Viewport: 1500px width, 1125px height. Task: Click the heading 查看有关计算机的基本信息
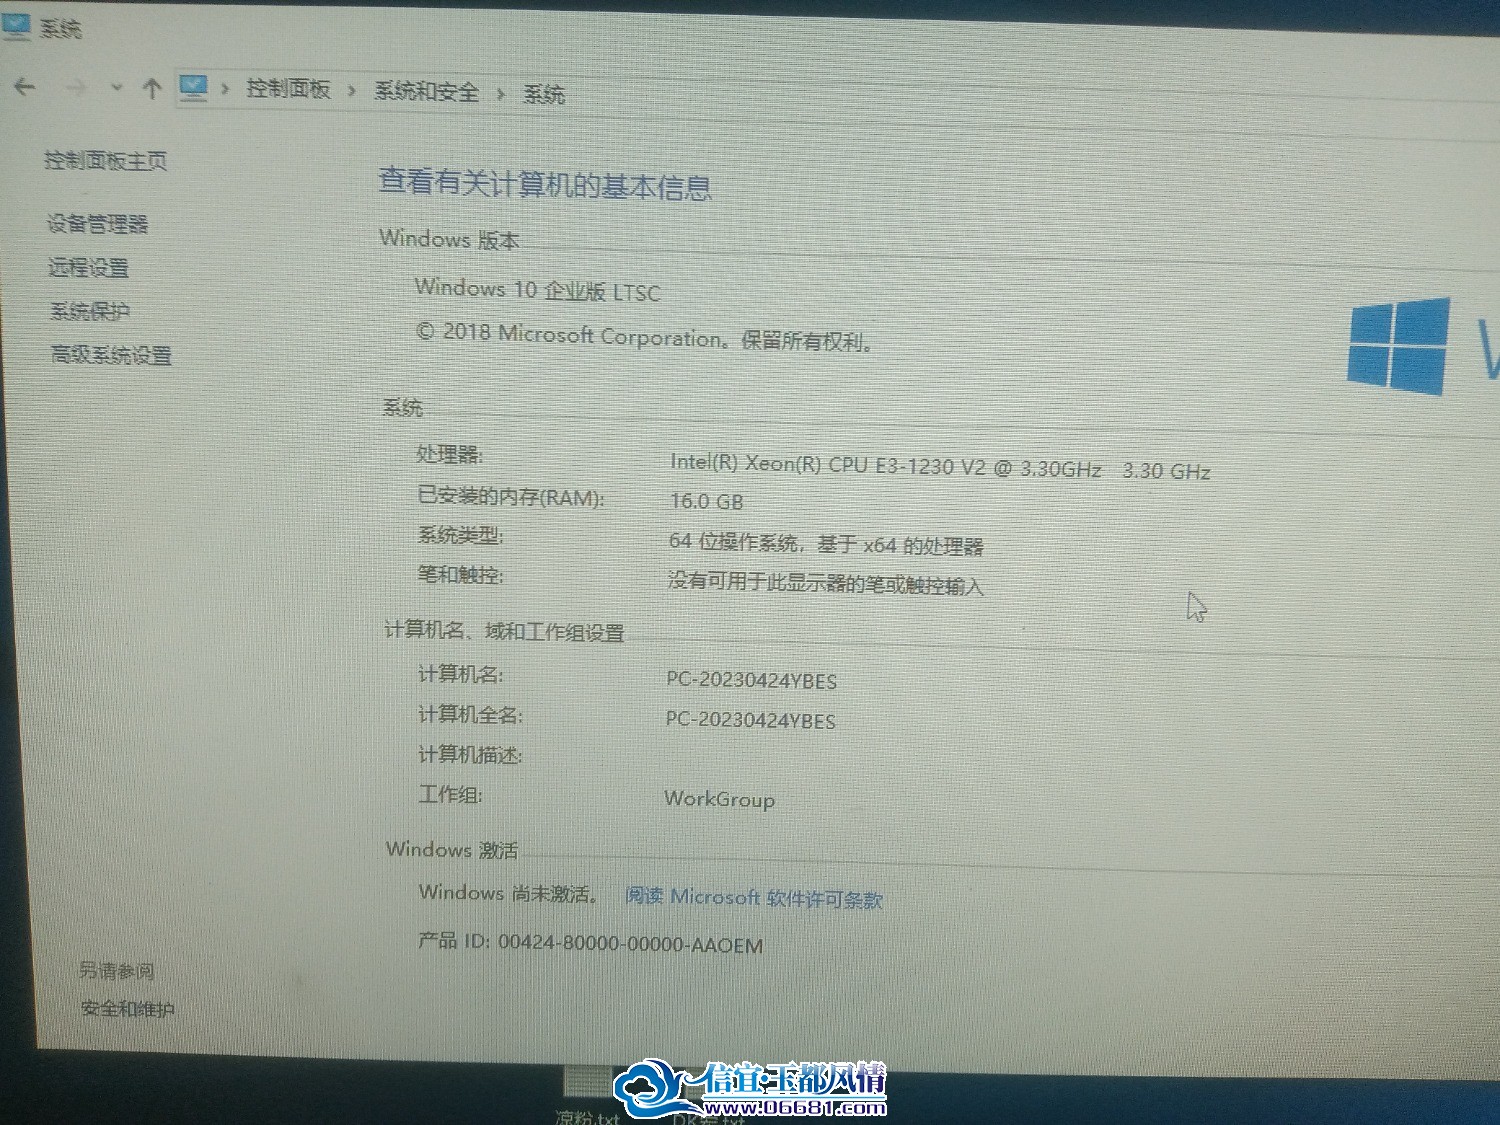(x=545, y=184)
